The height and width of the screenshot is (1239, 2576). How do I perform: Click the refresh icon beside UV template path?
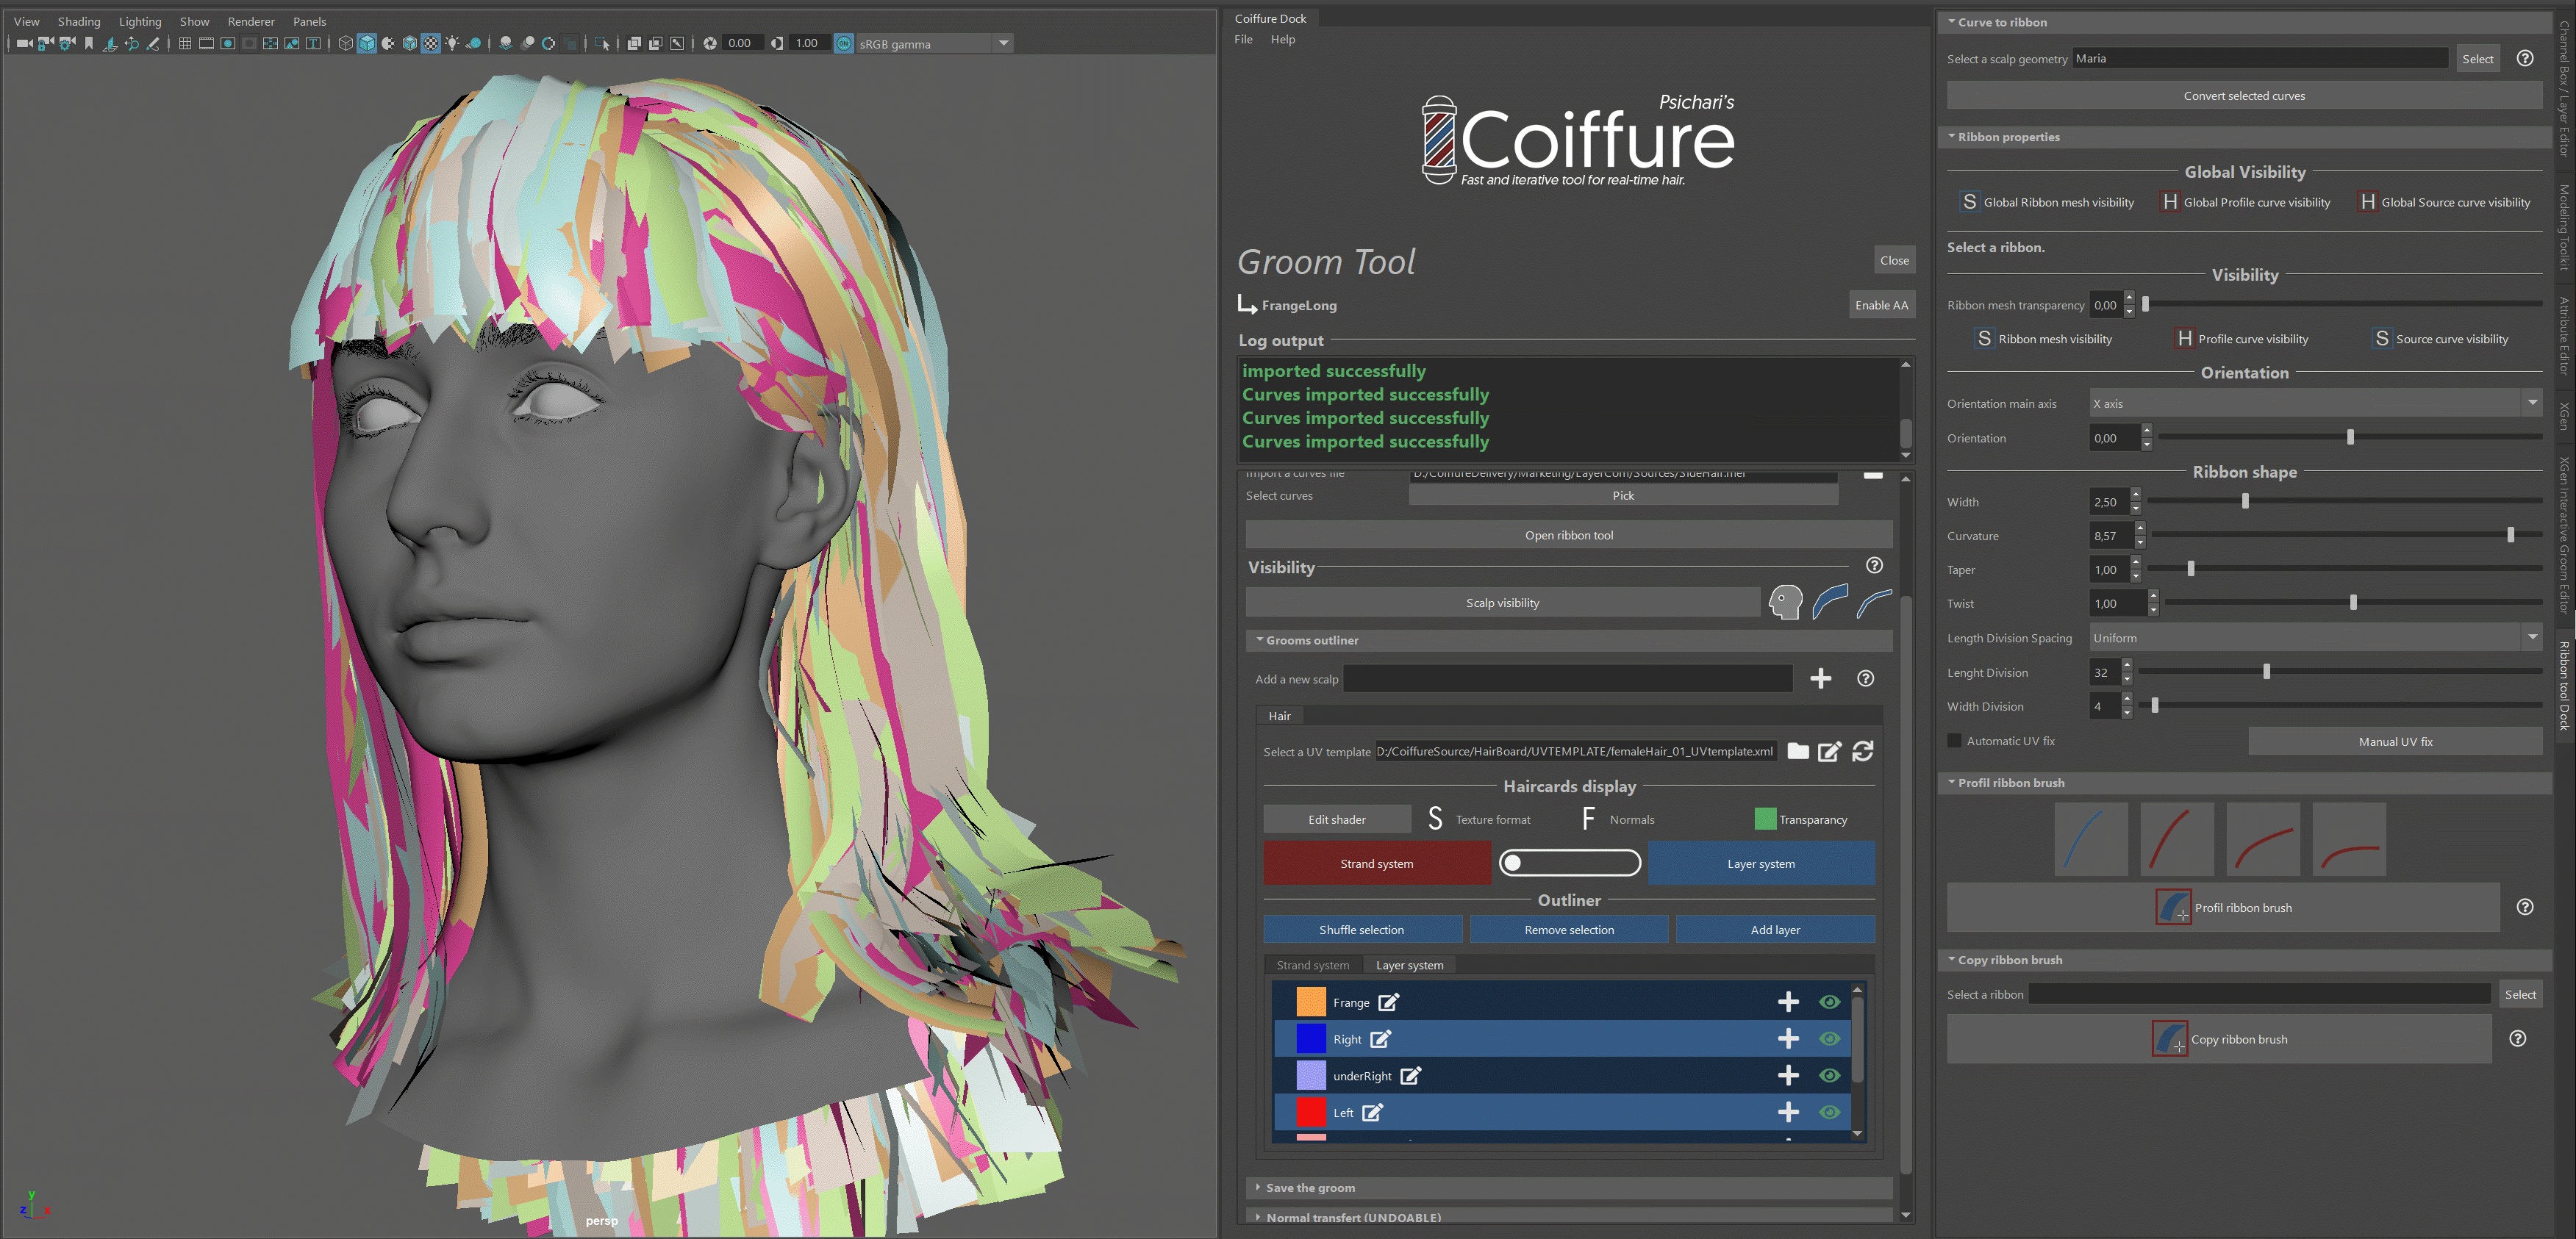click(1862, 751)
